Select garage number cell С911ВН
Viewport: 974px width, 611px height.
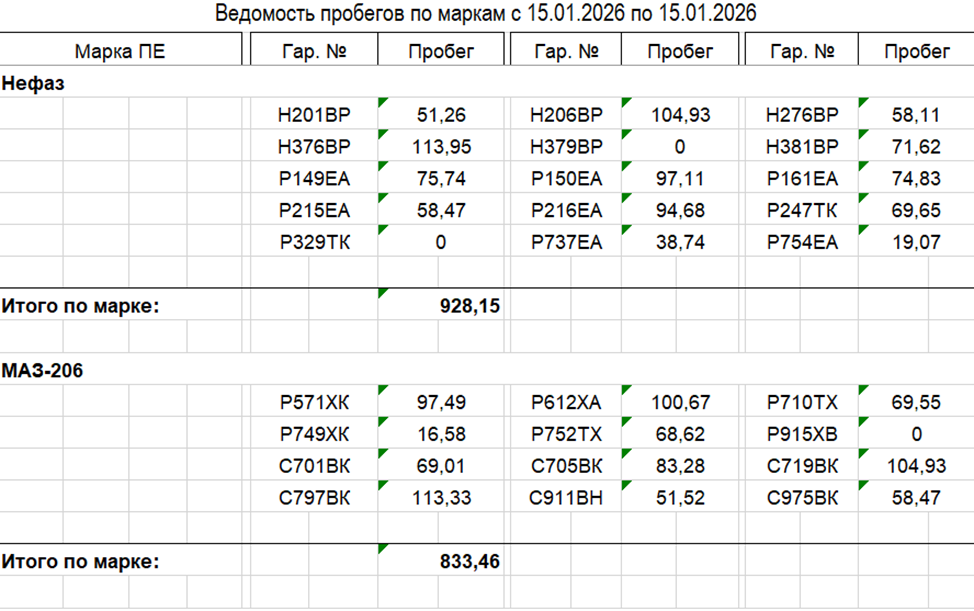point(566,498)
